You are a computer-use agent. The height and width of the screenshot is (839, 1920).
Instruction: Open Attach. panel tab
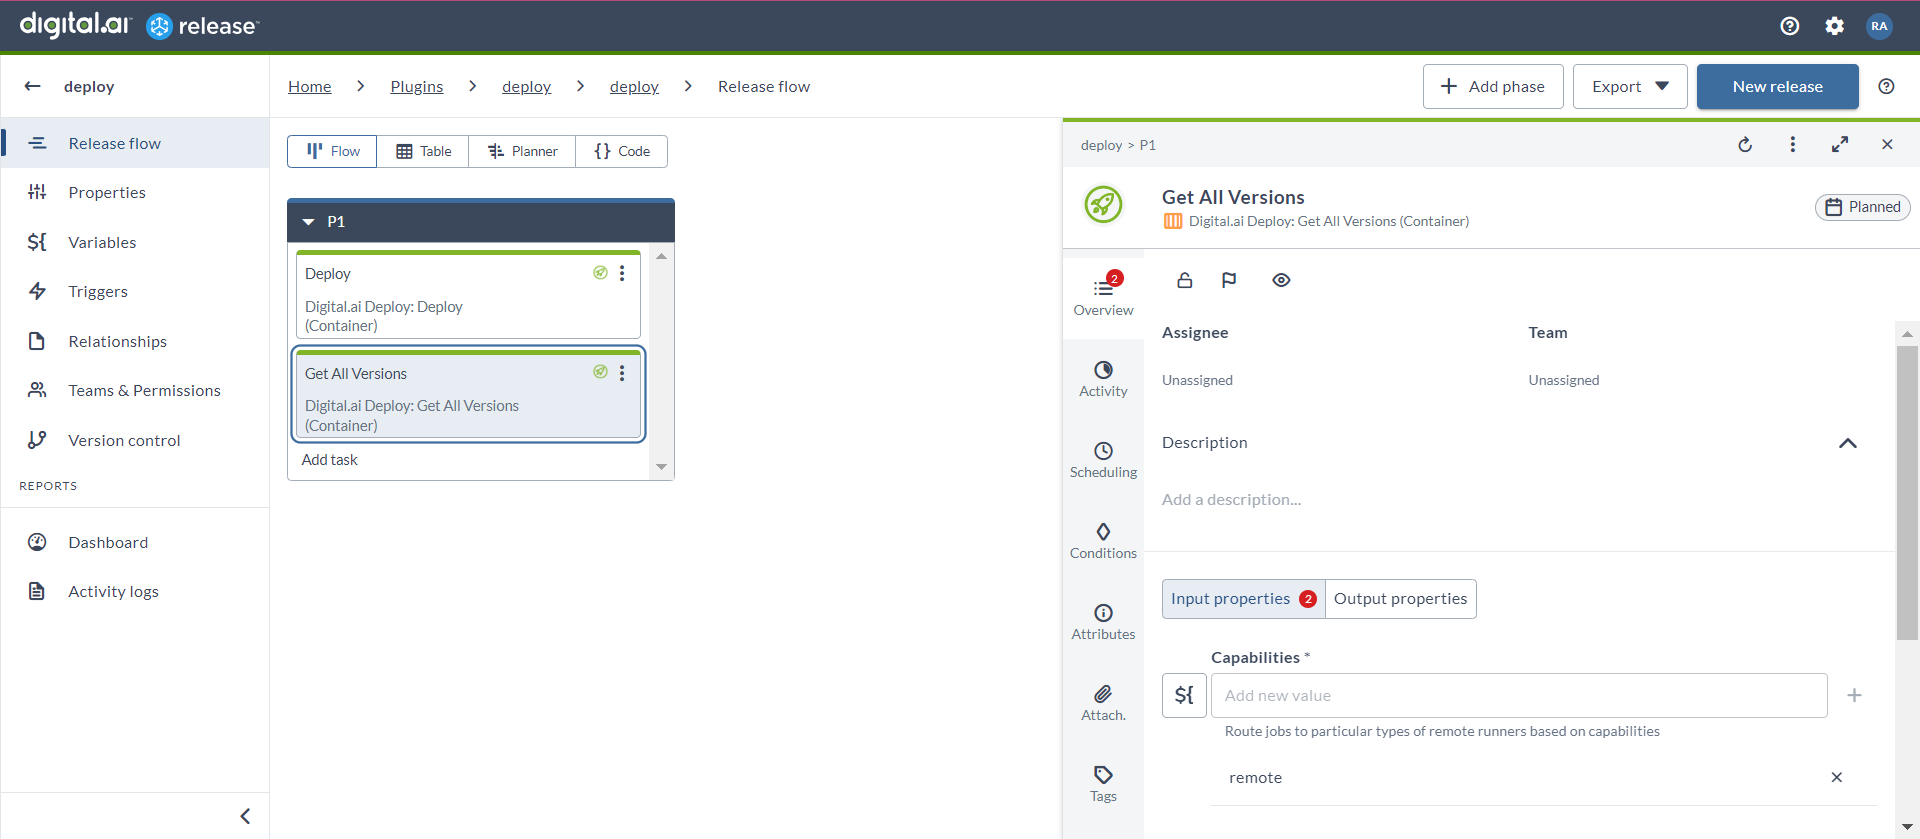point(1103,703)
